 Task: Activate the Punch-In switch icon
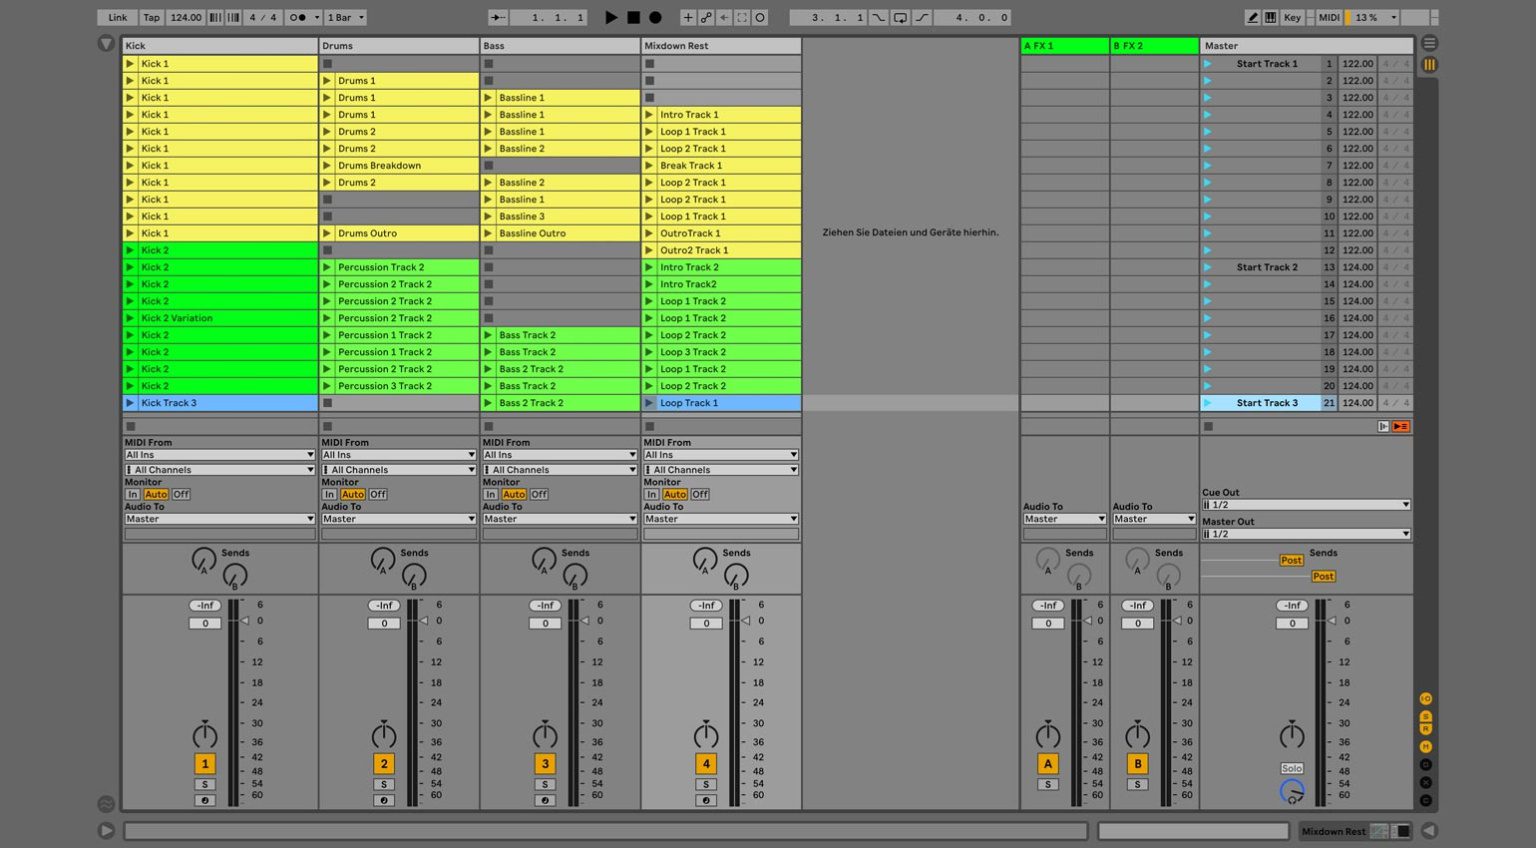[878, 17]
